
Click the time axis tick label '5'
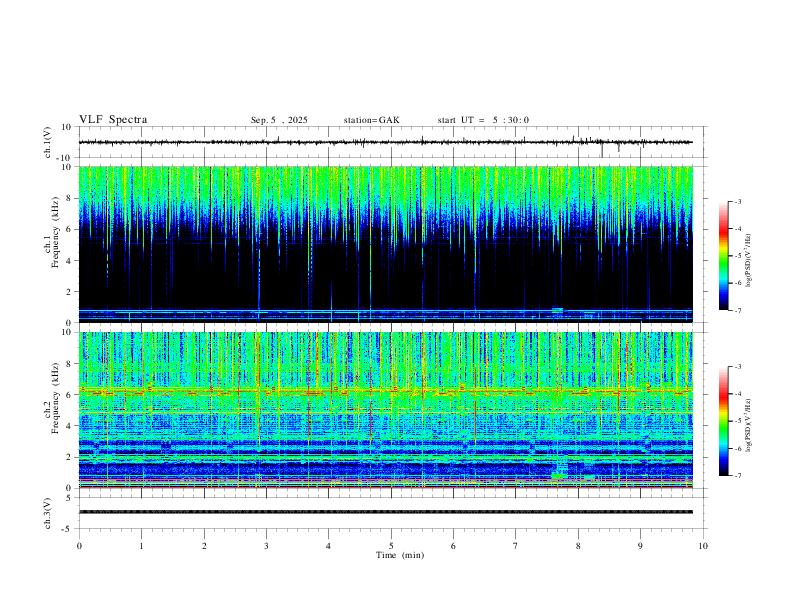(x=391, y=546)
